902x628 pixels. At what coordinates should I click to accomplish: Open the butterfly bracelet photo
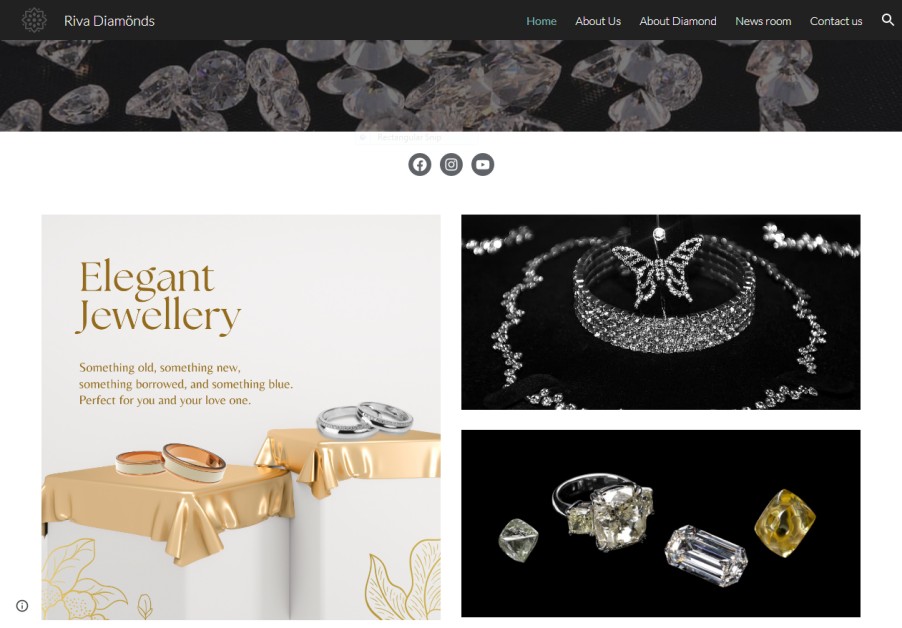pyautogui.click(x=660, y=312)
